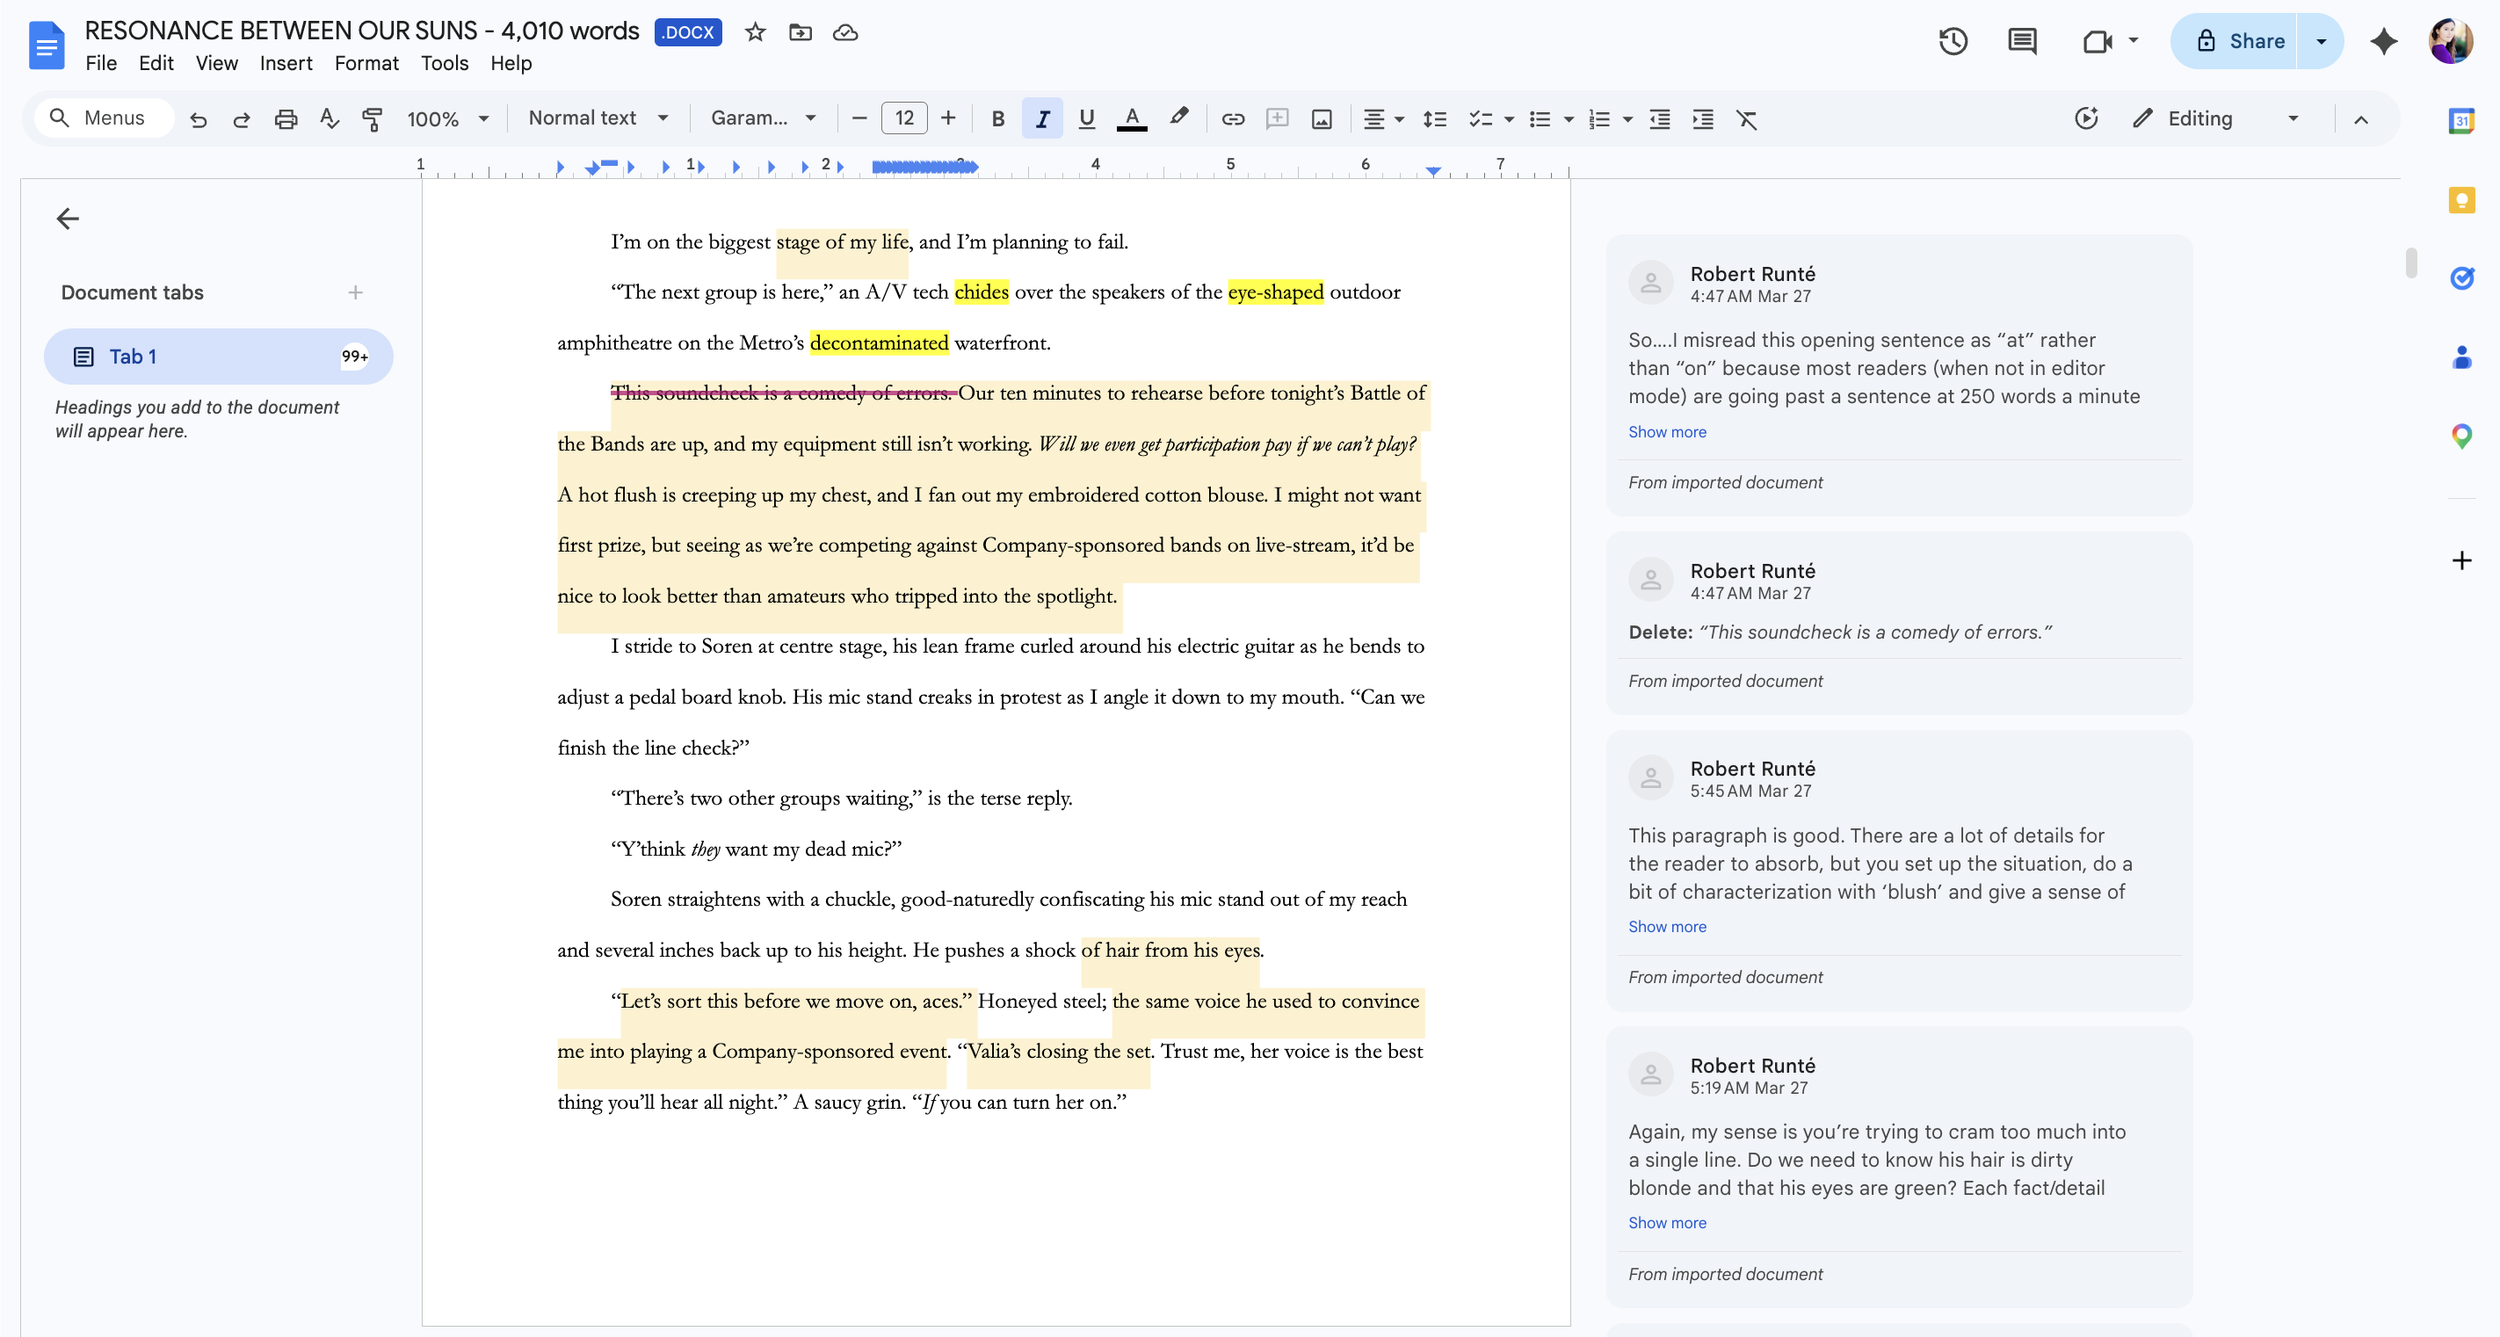Open version history clock icon

(x=1953, y=41)
